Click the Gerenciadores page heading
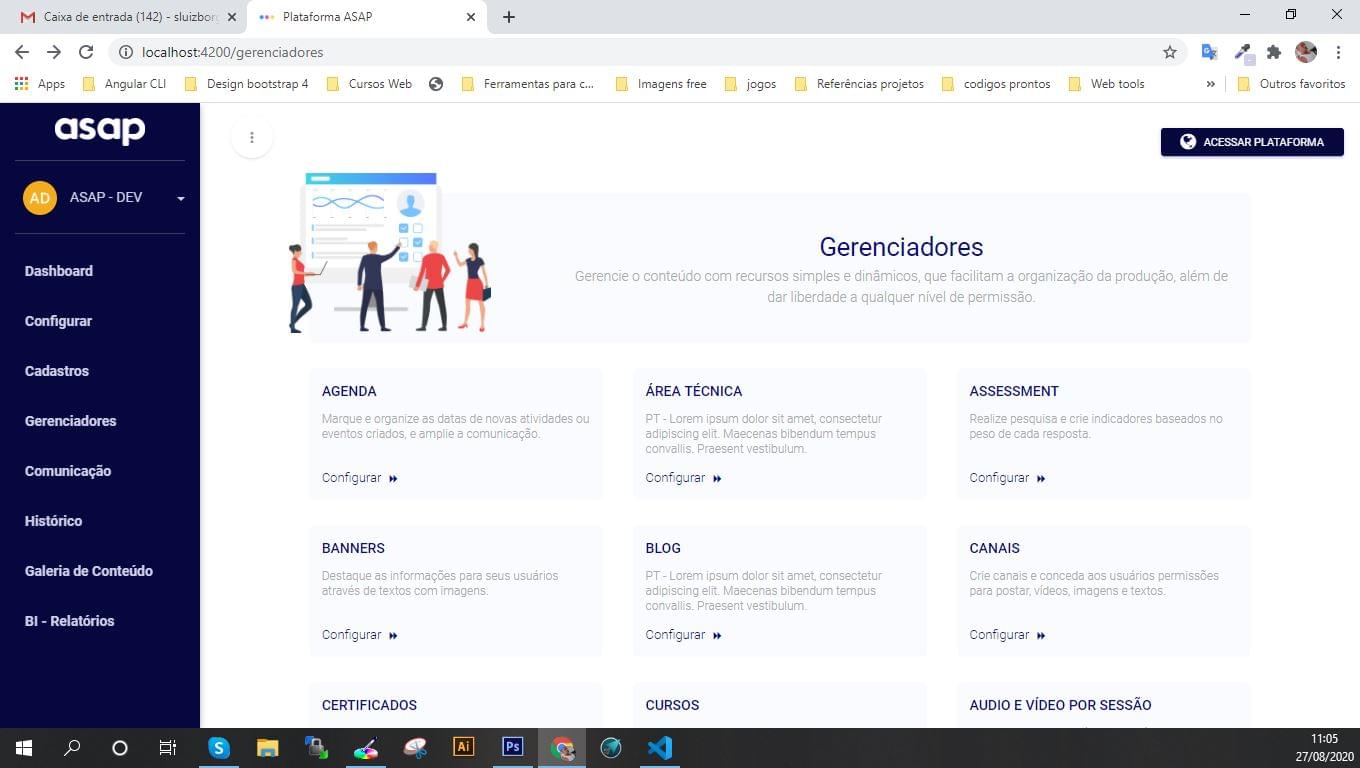The width and height of the screenshot is (1360, 768). [901, 247]
